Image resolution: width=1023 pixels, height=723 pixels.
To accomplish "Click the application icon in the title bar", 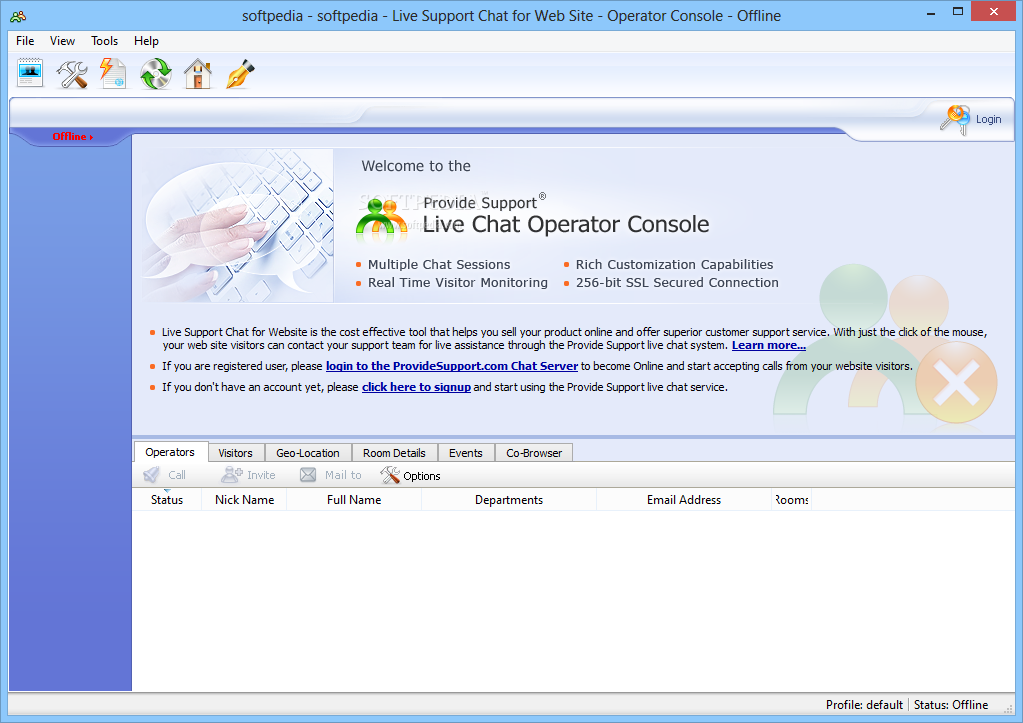I will click(x=18, y=16).
